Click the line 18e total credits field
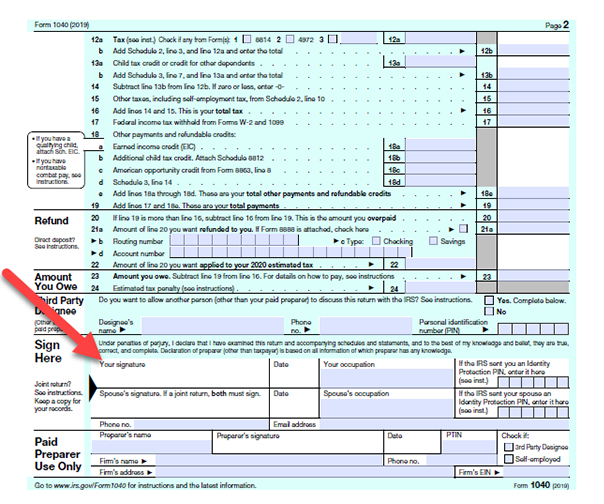Viewport: 604px width, 504px height. 534,193
